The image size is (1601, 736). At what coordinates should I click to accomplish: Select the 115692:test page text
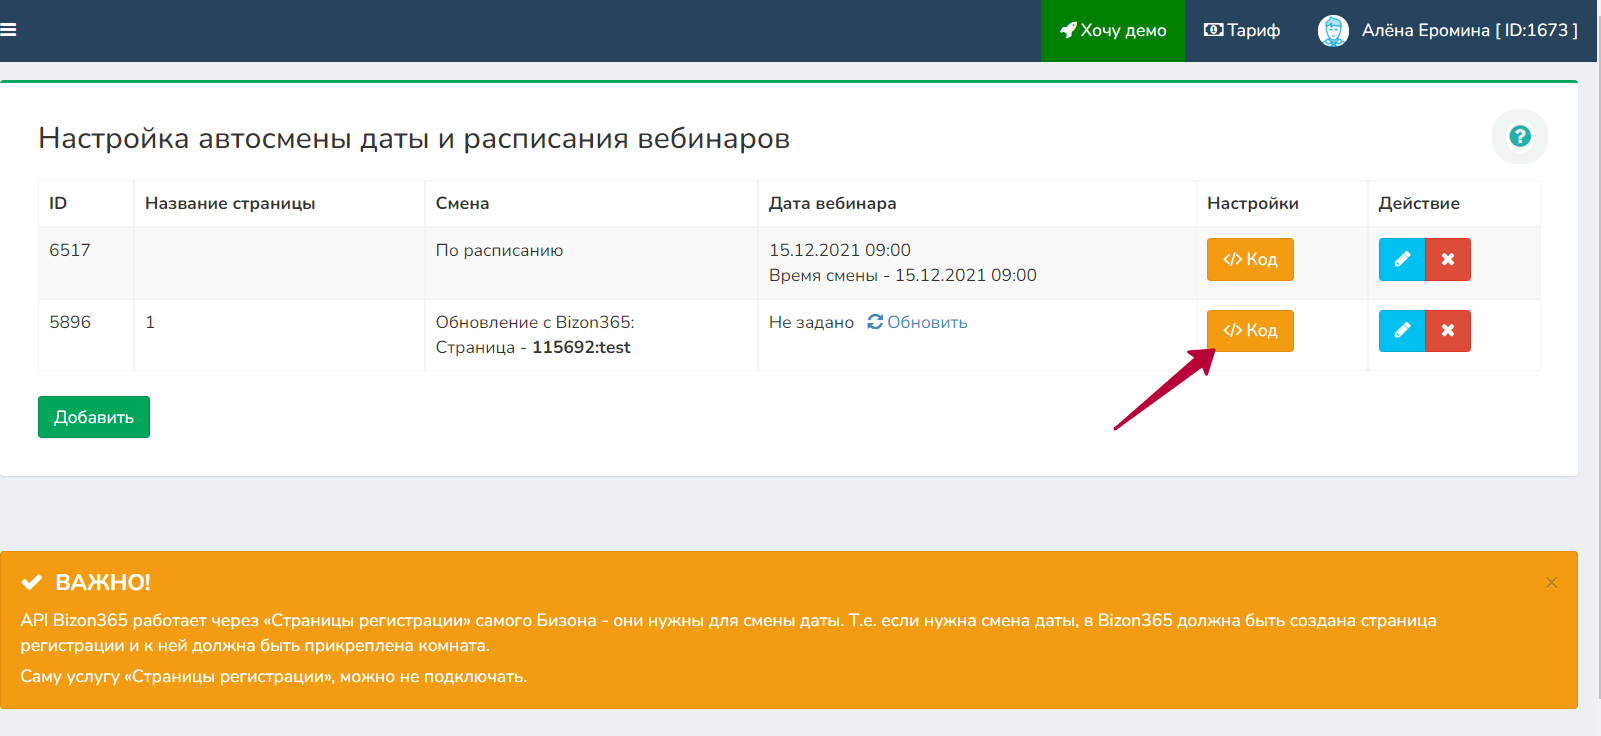pos(581,347)
